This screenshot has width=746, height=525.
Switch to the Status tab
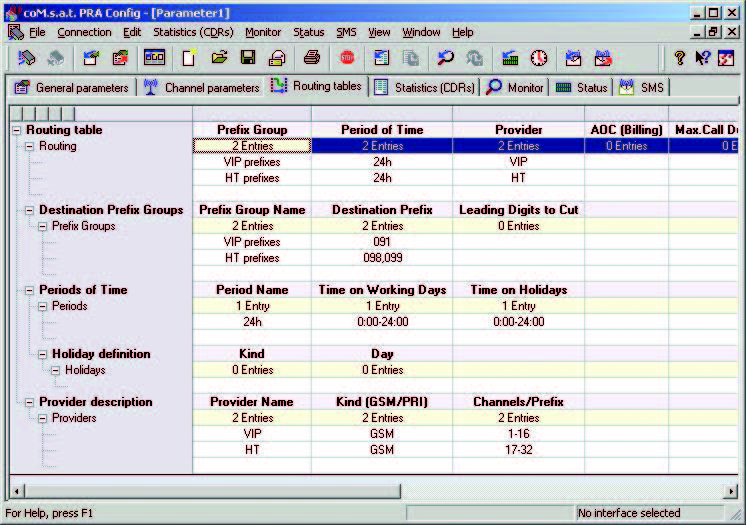(582, 88)
